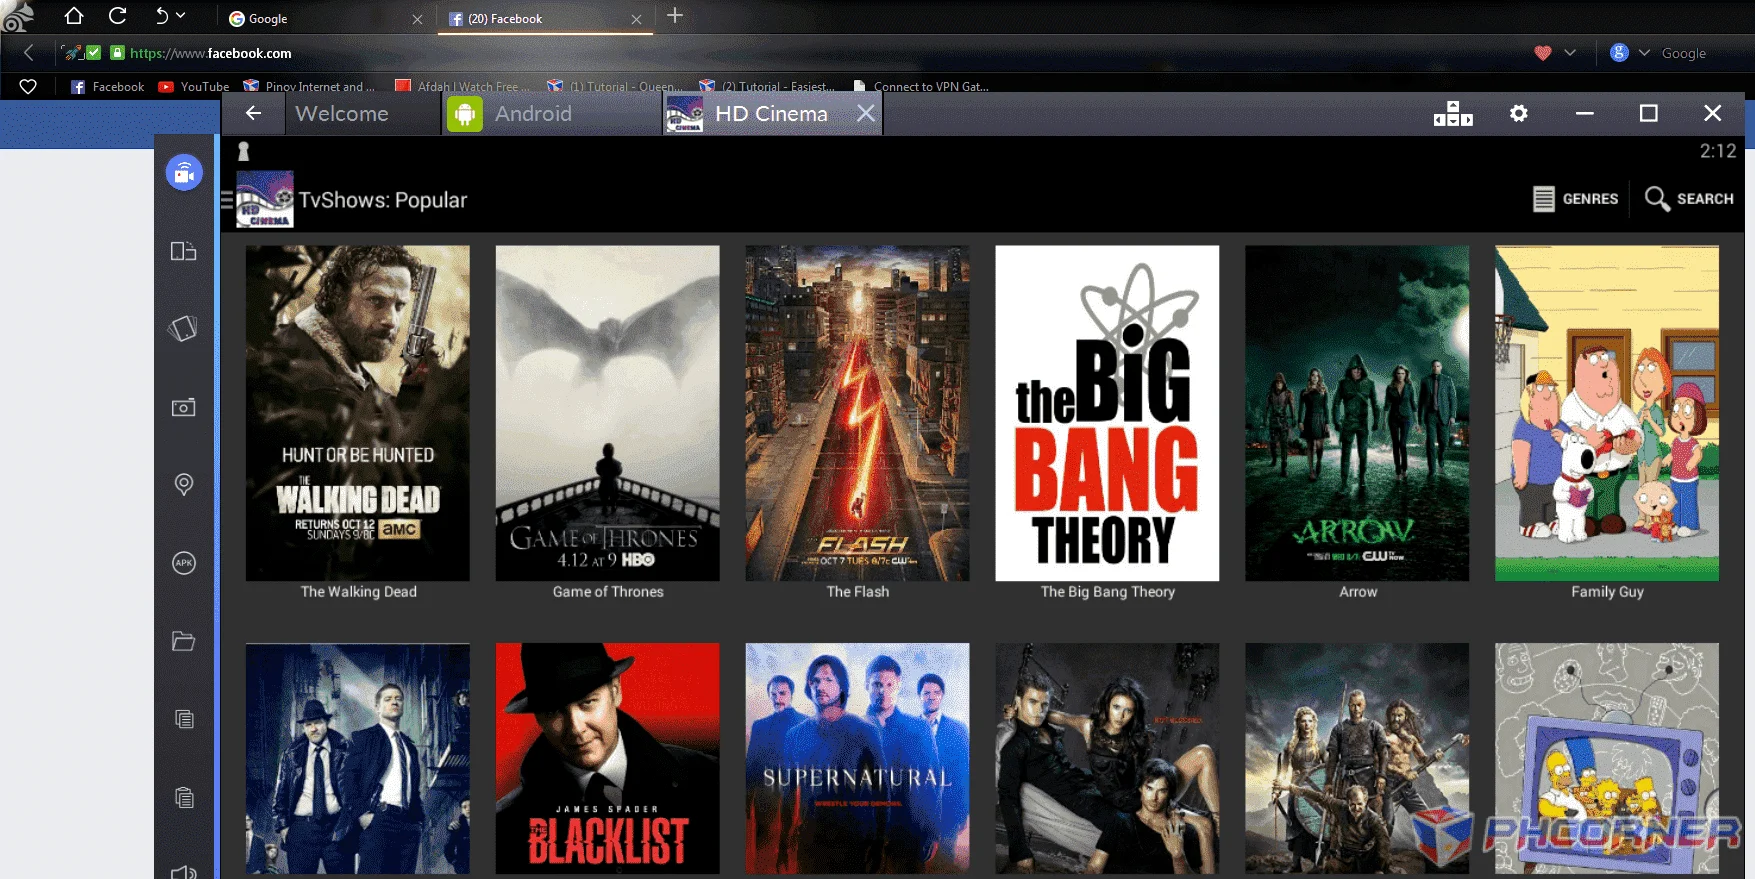Click the 'TvShows: Popular' heading
Screen dimensions: 1755x879
click(x=383, y=200)
